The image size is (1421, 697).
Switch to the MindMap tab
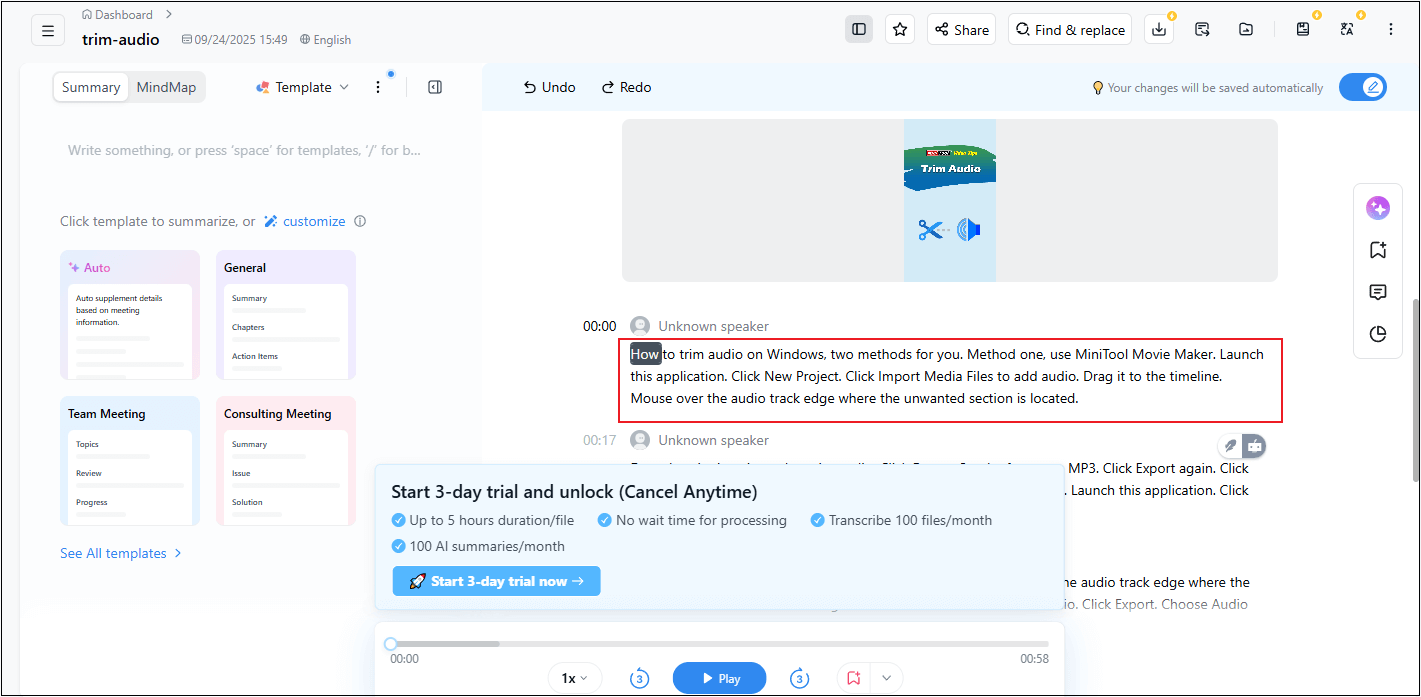pyautogui.click(x=167, y=87)
